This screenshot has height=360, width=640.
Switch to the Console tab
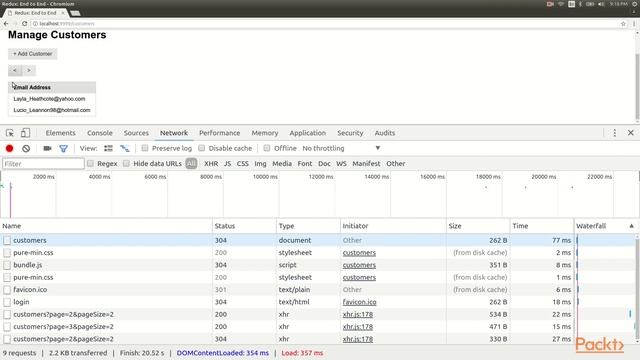click(x=100, y=133)
